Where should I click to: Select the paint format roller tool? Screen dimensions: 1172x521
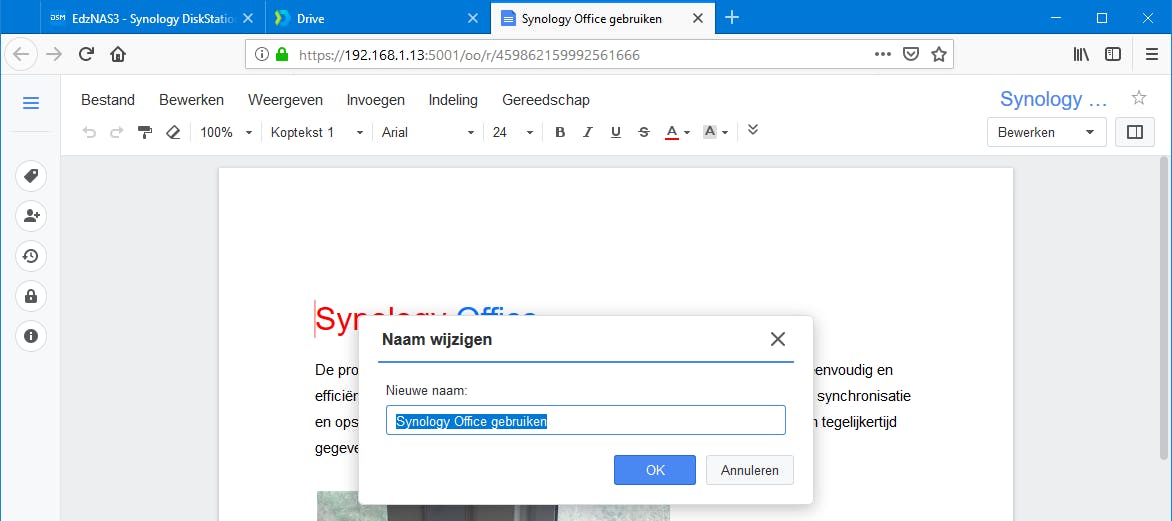pos(145,132)
